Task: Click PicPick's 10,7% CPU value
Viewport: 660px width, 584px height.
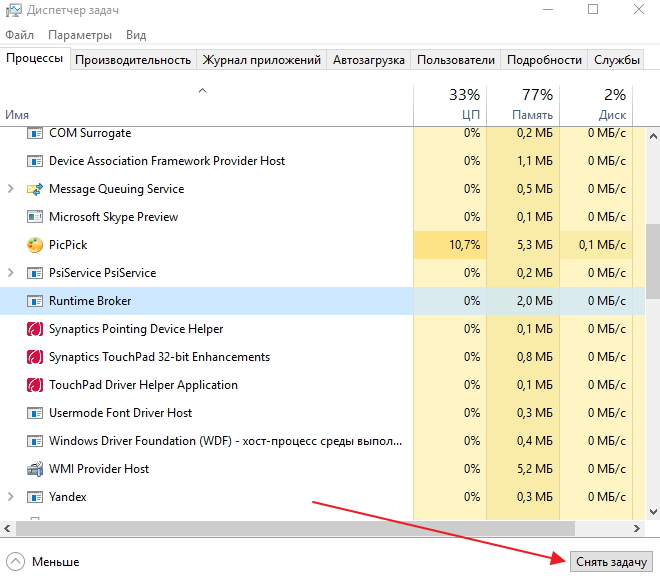Action: (465, 245)
